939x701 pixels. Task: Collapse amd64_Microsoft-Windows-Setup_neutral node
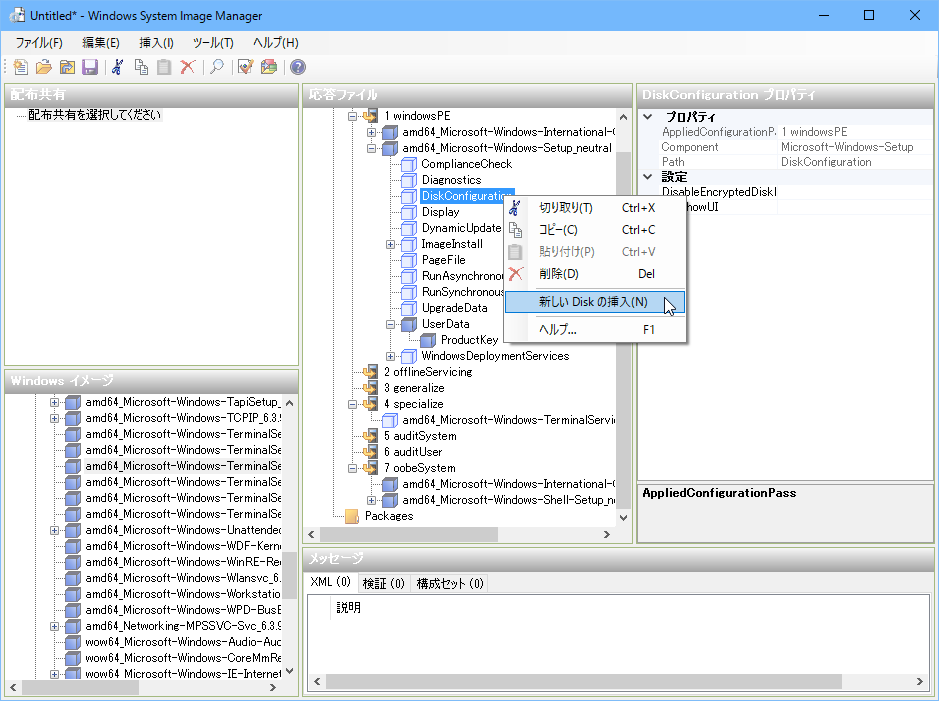point(371,148)
